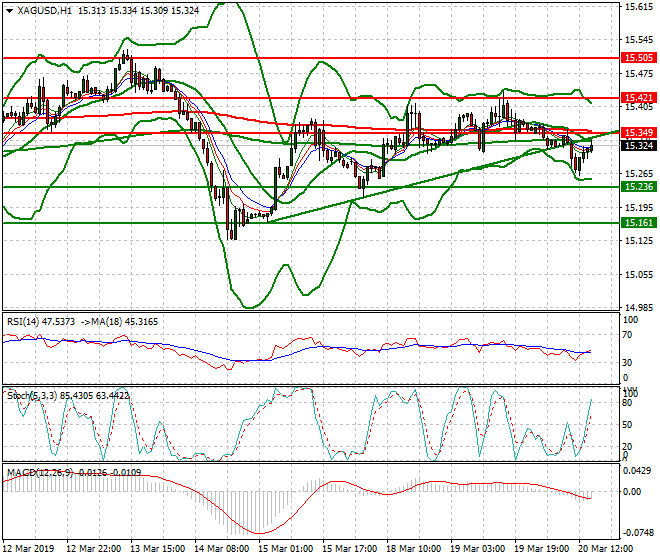Viewport: 660px width, 560px height.
Task: Click the 19 Mar 19:00 time label
Action: pyautogui.click(x=541, y=549)
